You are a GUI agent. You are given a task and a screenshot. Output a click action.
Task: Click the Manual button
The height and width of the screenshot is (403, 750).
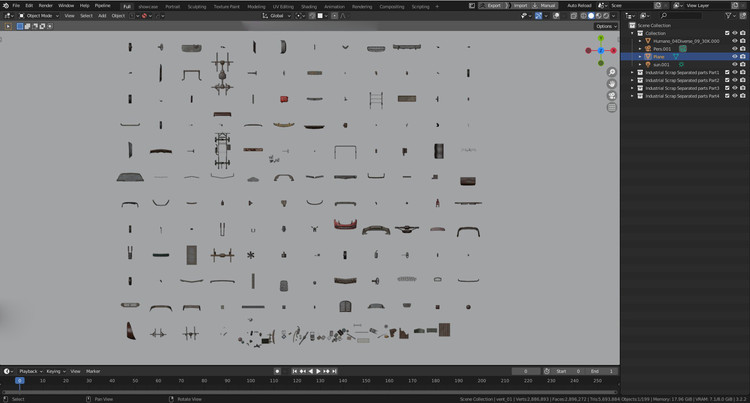tap(544, 6)
